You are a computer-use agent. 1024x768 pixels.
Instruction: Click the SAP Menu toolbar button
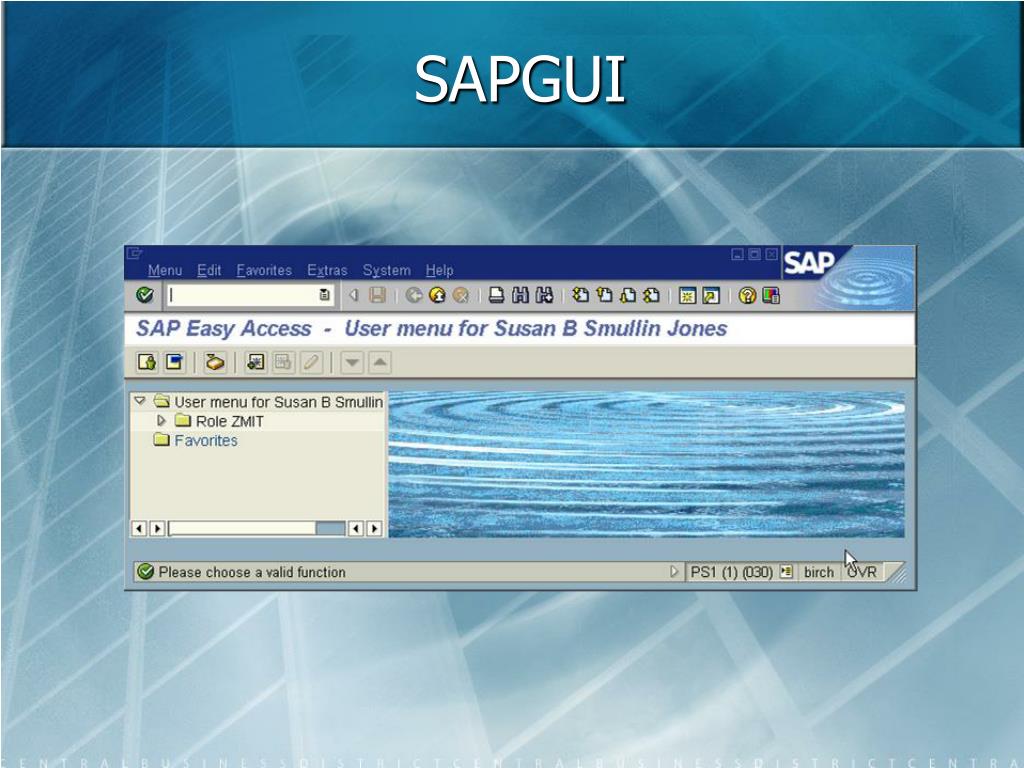pyautogui.click(x=174, y=362)
